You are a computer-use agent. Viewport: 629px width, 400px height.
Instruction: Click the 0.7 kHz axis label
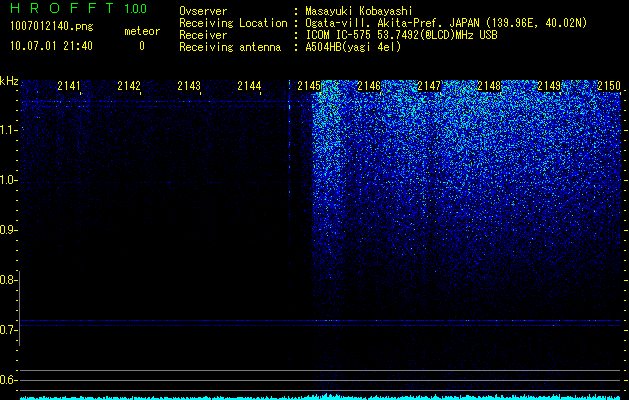pos(7,330)
